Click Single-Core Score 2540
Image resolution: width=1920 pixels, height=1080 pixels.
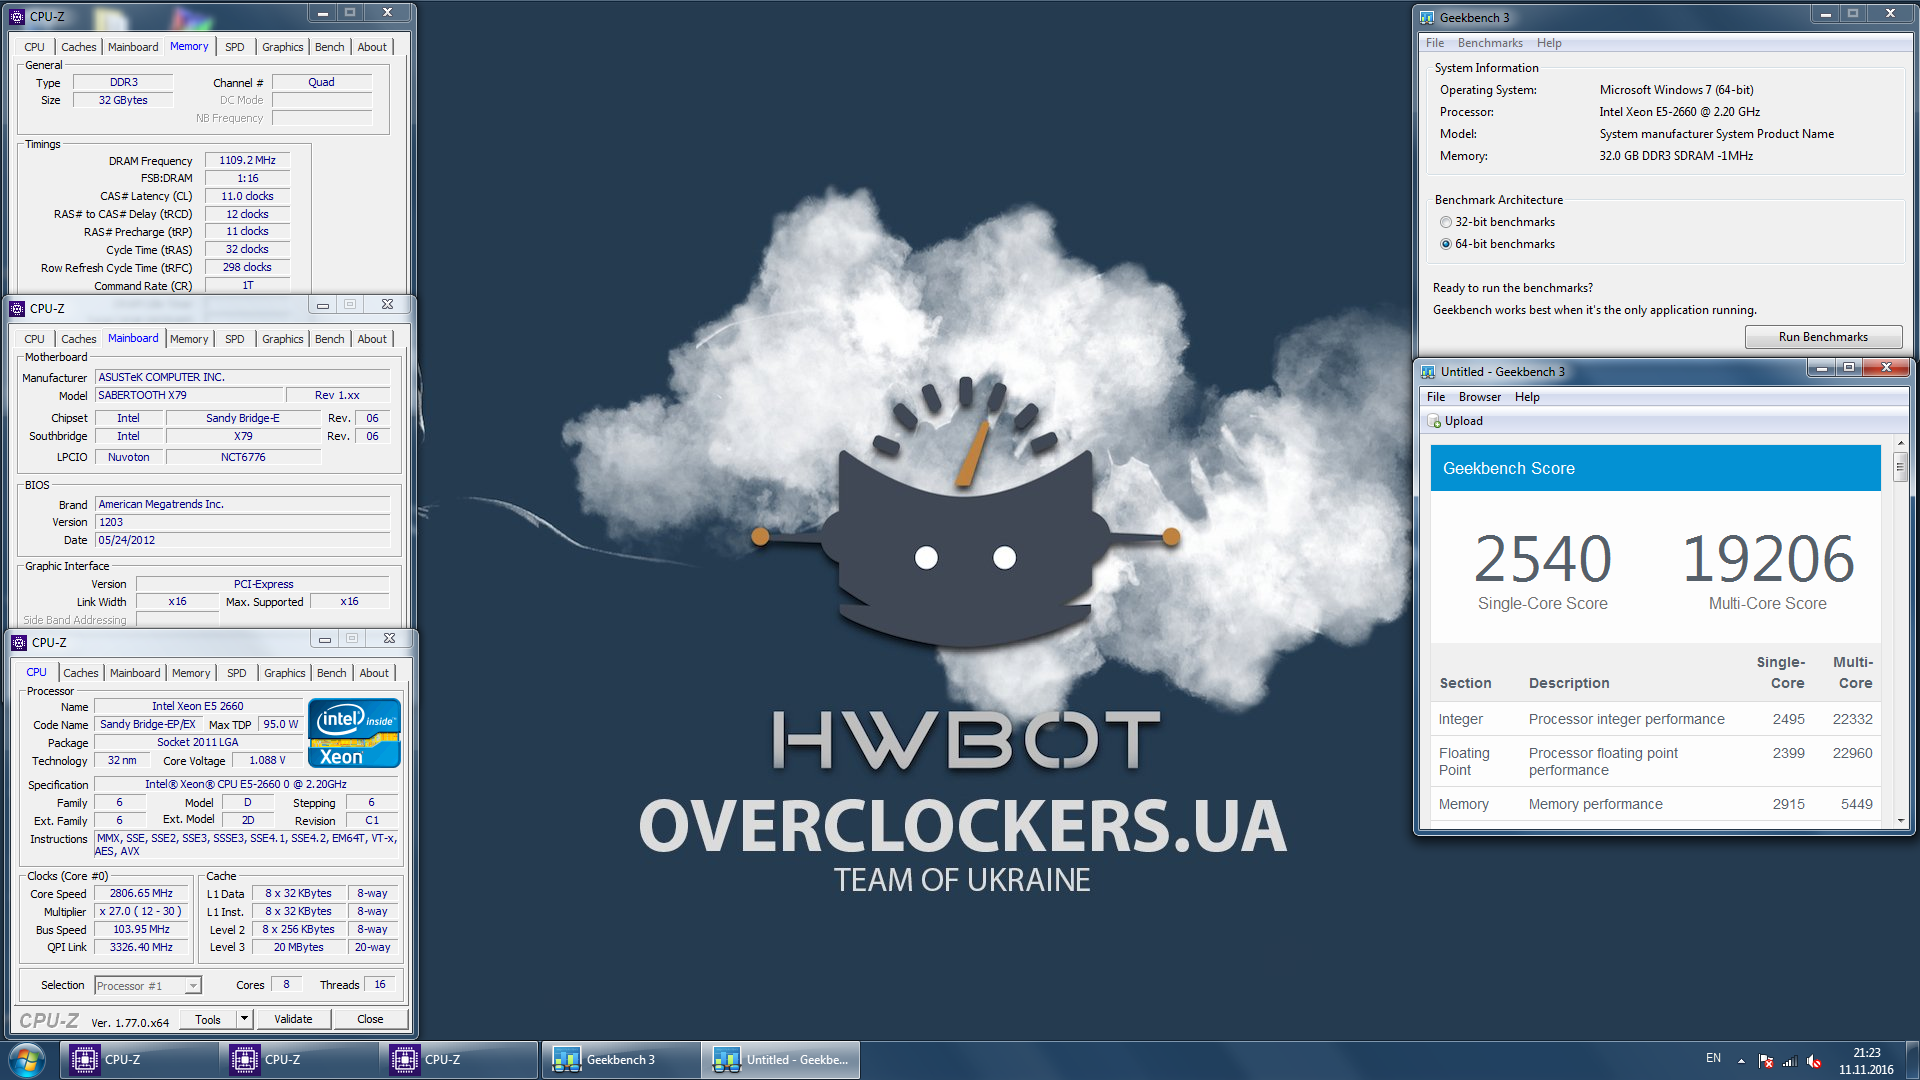coord(1542,559)
